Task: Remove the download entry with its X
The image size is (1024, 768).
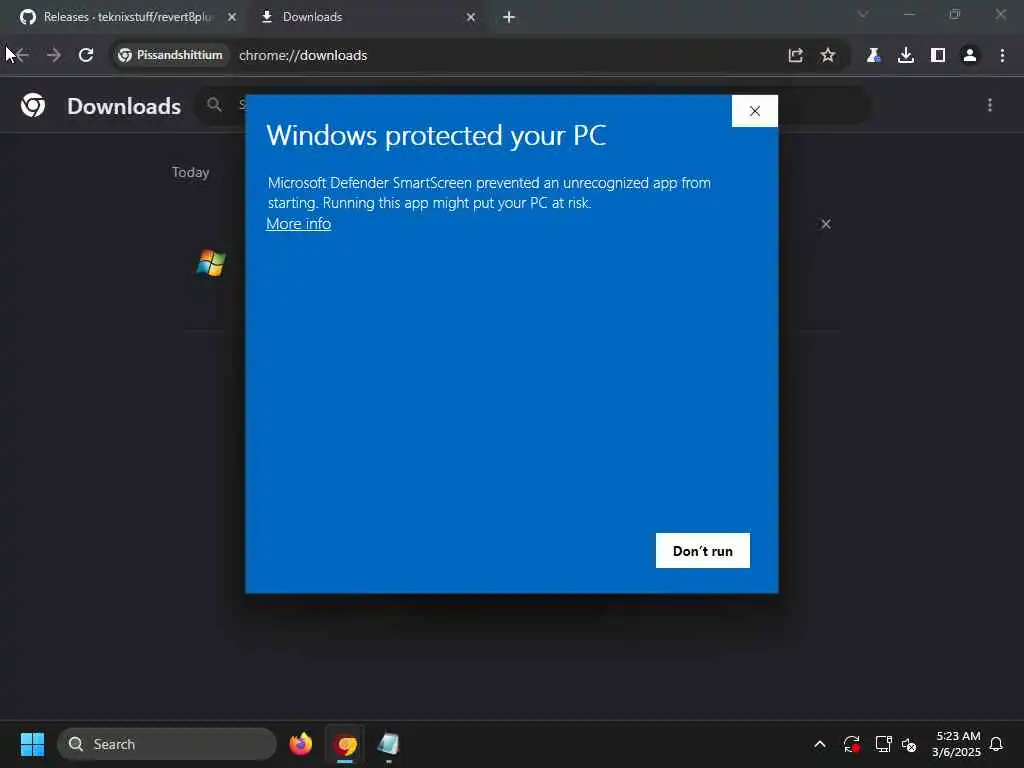Action: pyautogui.click(x=826, y=224)
